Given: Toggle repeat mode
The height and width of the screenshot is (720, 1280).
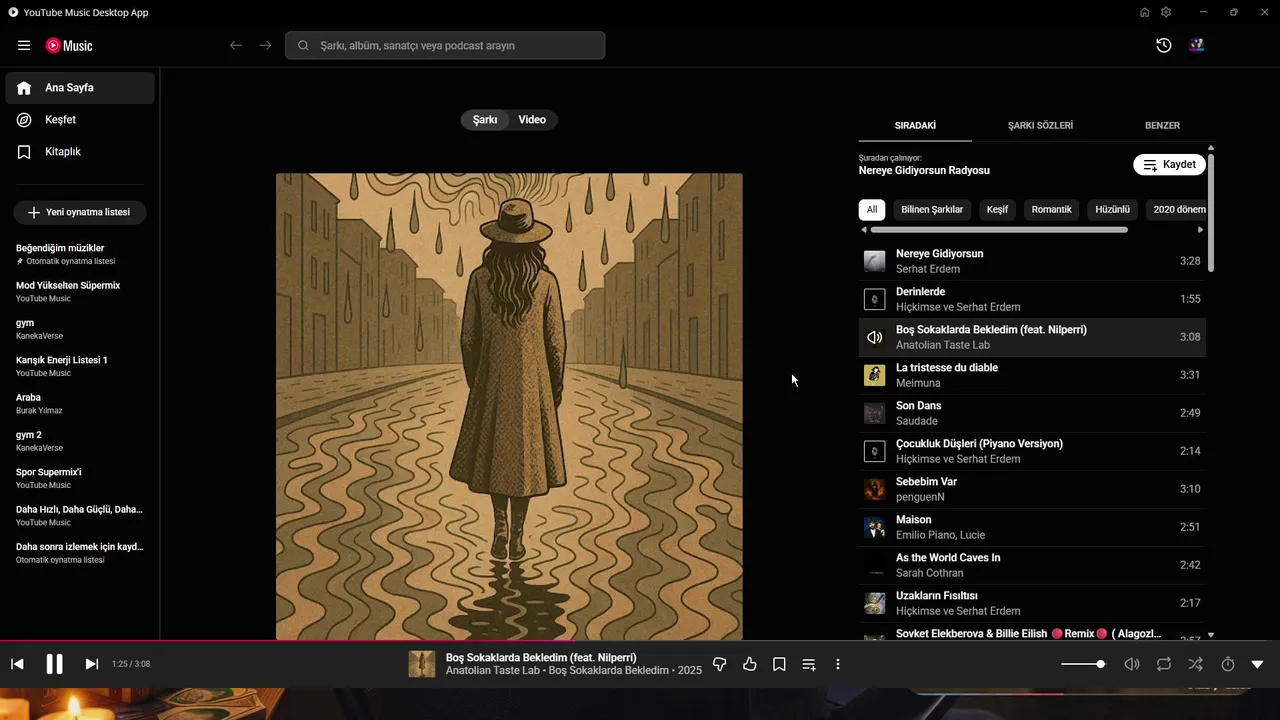Looking at the screenshot, I should coord(1164,664).
